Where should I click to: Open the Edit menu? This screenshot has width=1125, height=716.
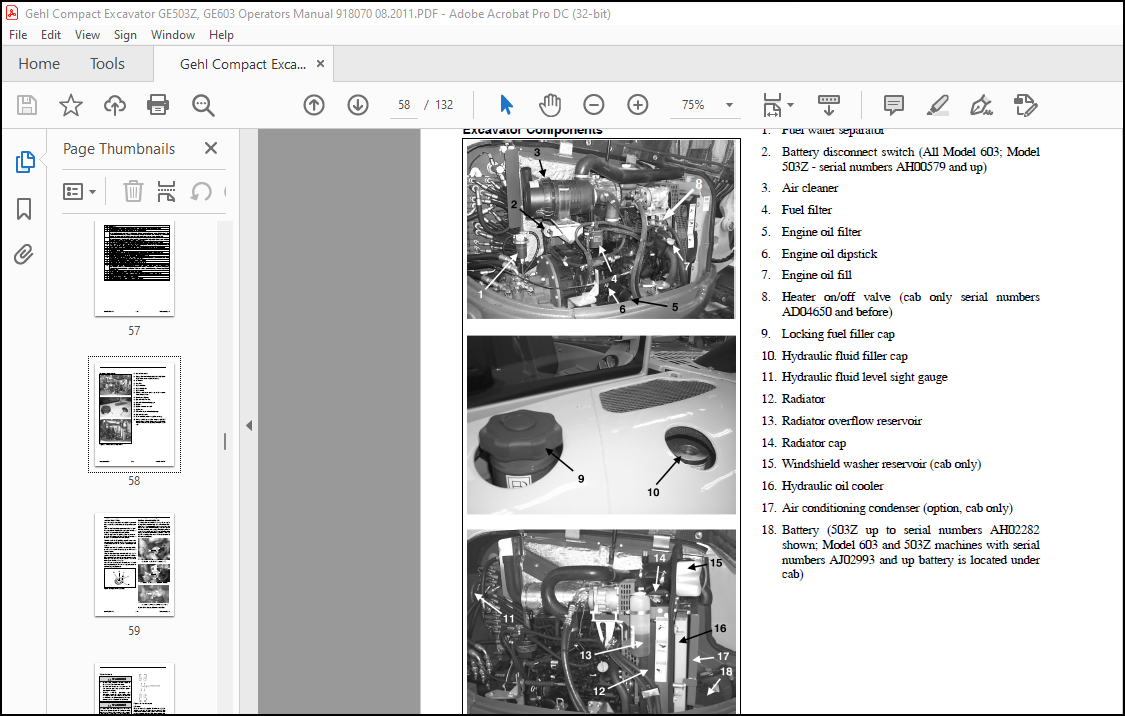pos(51,34)
